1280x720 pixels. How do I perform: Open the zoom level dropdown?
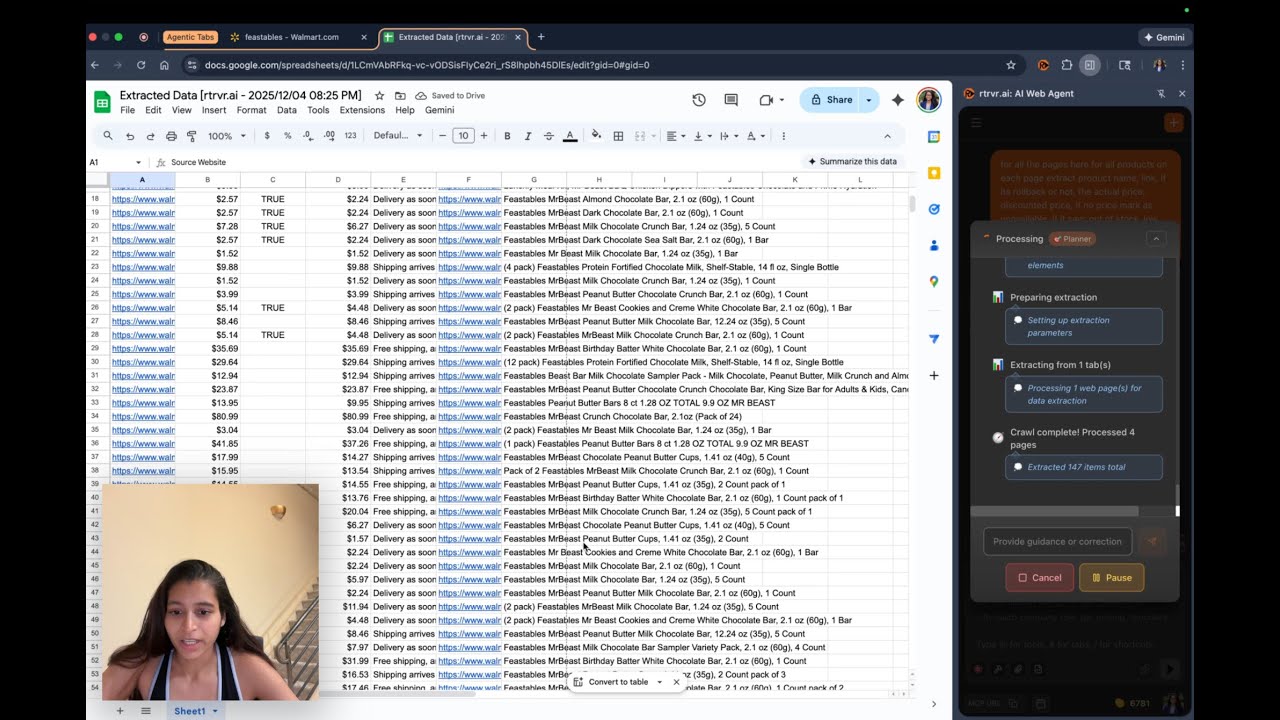[x=227, y=136]
